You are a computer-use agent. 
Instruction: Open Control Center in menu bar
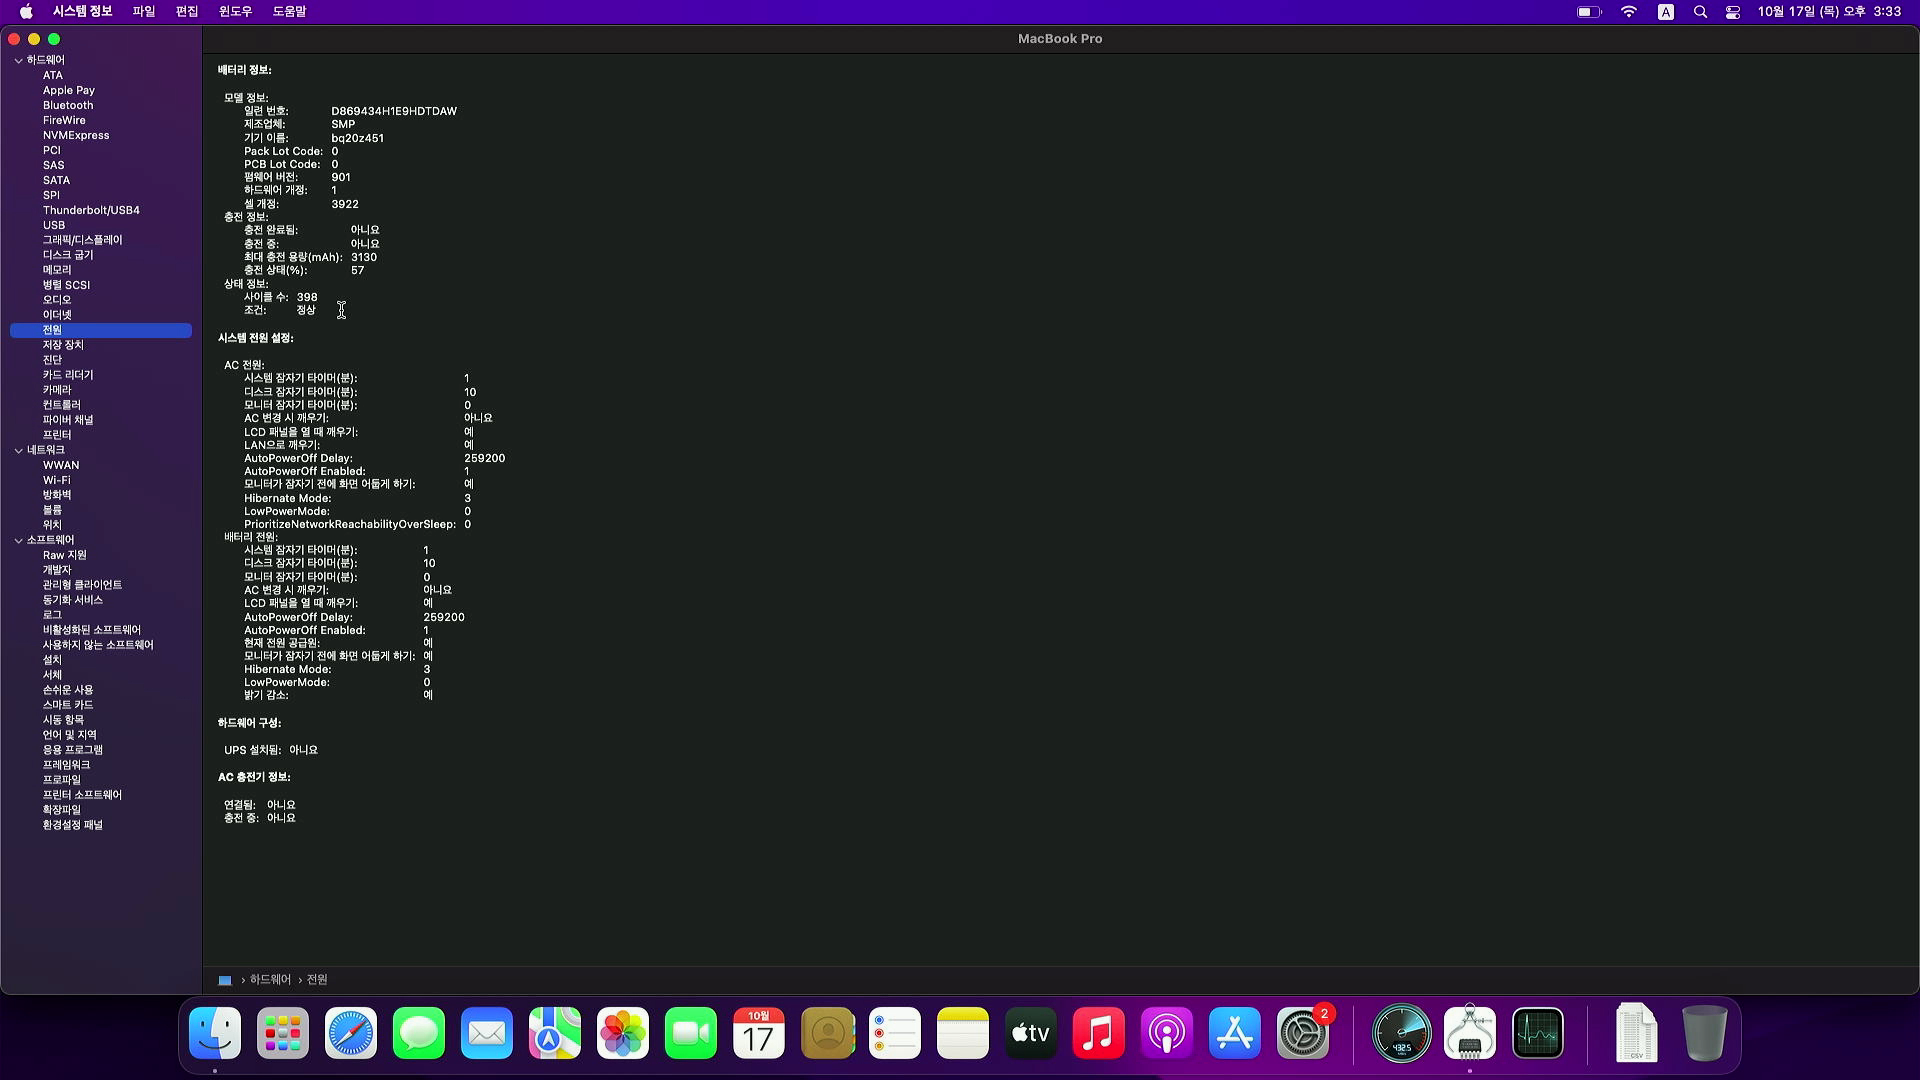pyautogui.click(x=1733, y=12)
